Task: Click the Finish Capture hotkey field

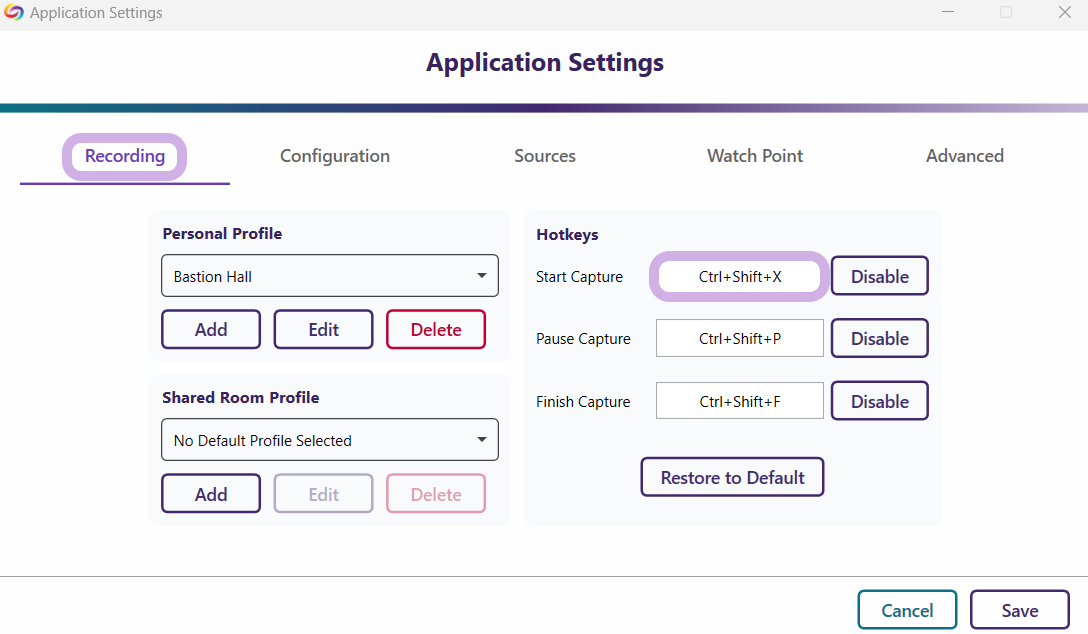Action: (740, 402)
